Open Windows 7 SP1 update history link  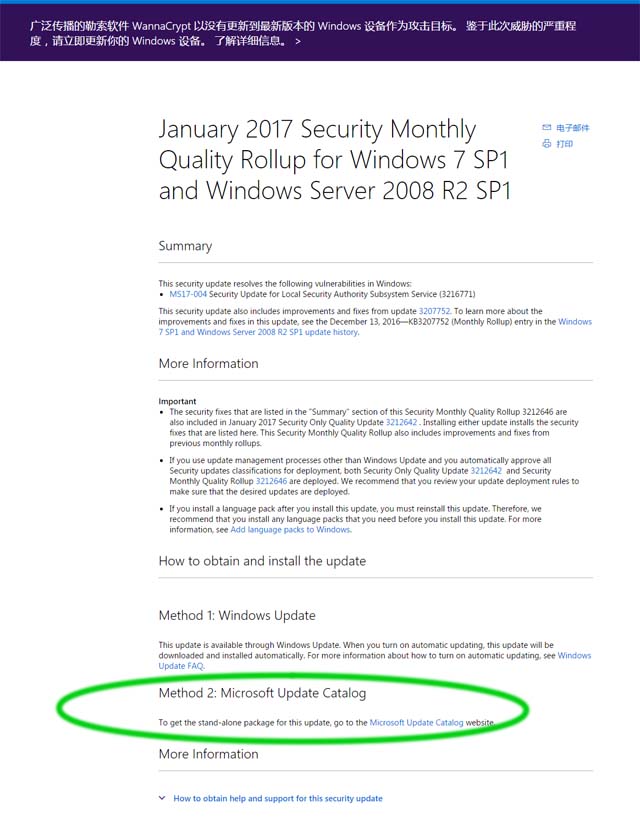tap(375, 327)
